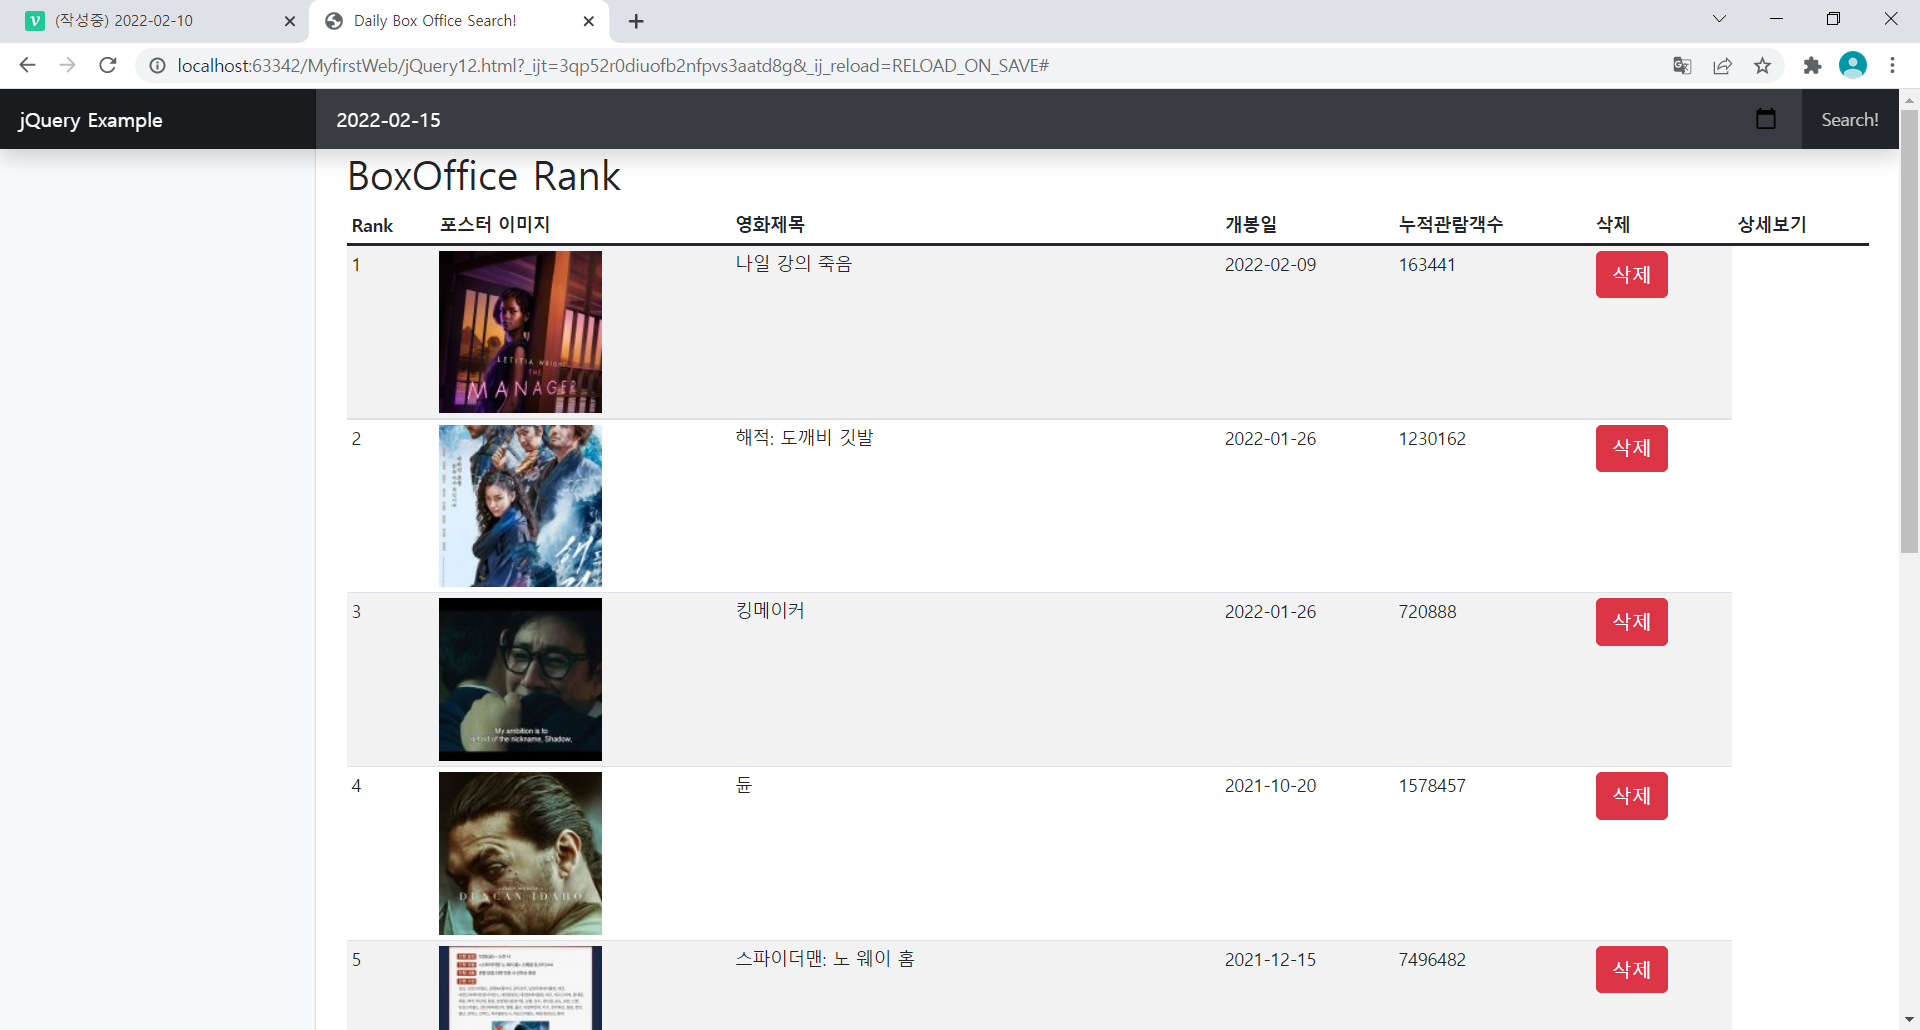
Task: Click the release date 2021-12-15
Action: [1270, 960]
